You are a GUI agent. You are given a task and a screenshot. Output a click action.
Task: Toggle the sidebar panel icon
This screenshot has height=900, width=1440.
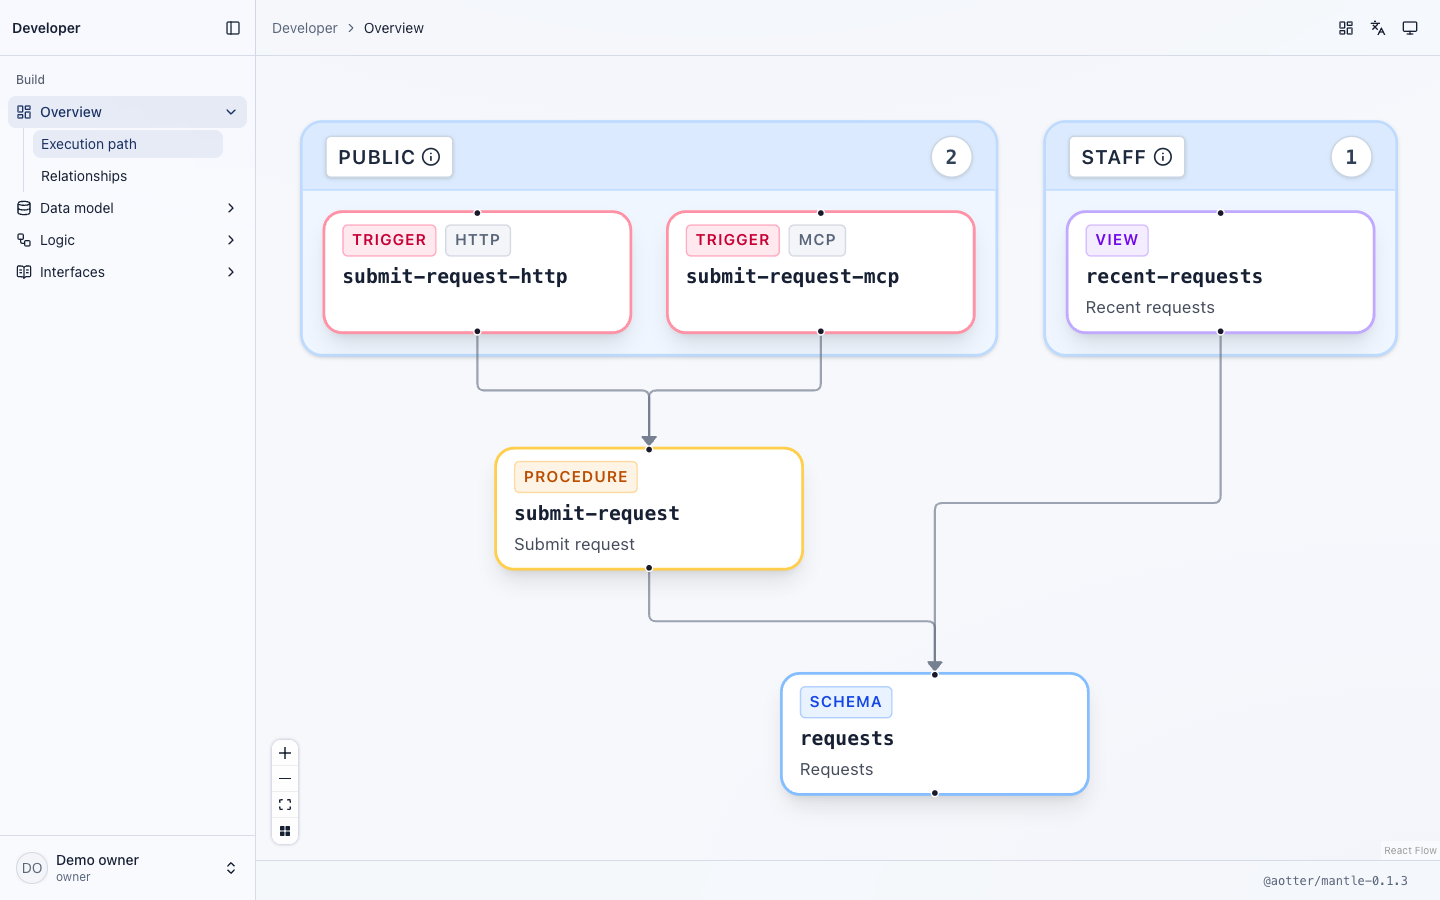[233, 28]
